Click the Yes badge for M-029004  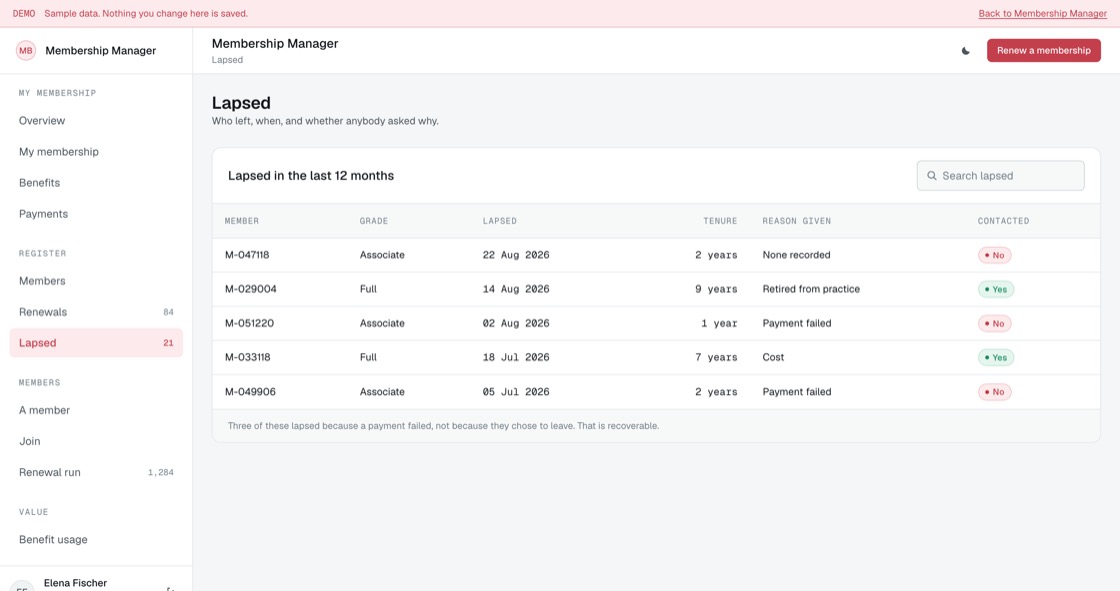coord(996,289)
